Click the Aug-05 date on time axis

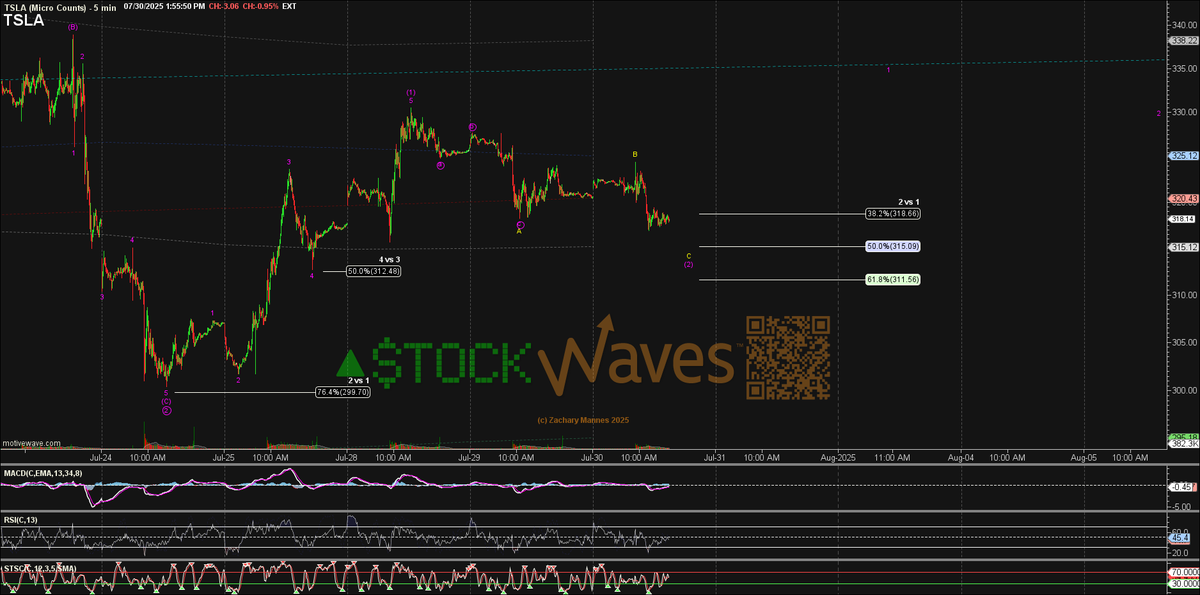pyautogui.click(x=1083, y=457)
